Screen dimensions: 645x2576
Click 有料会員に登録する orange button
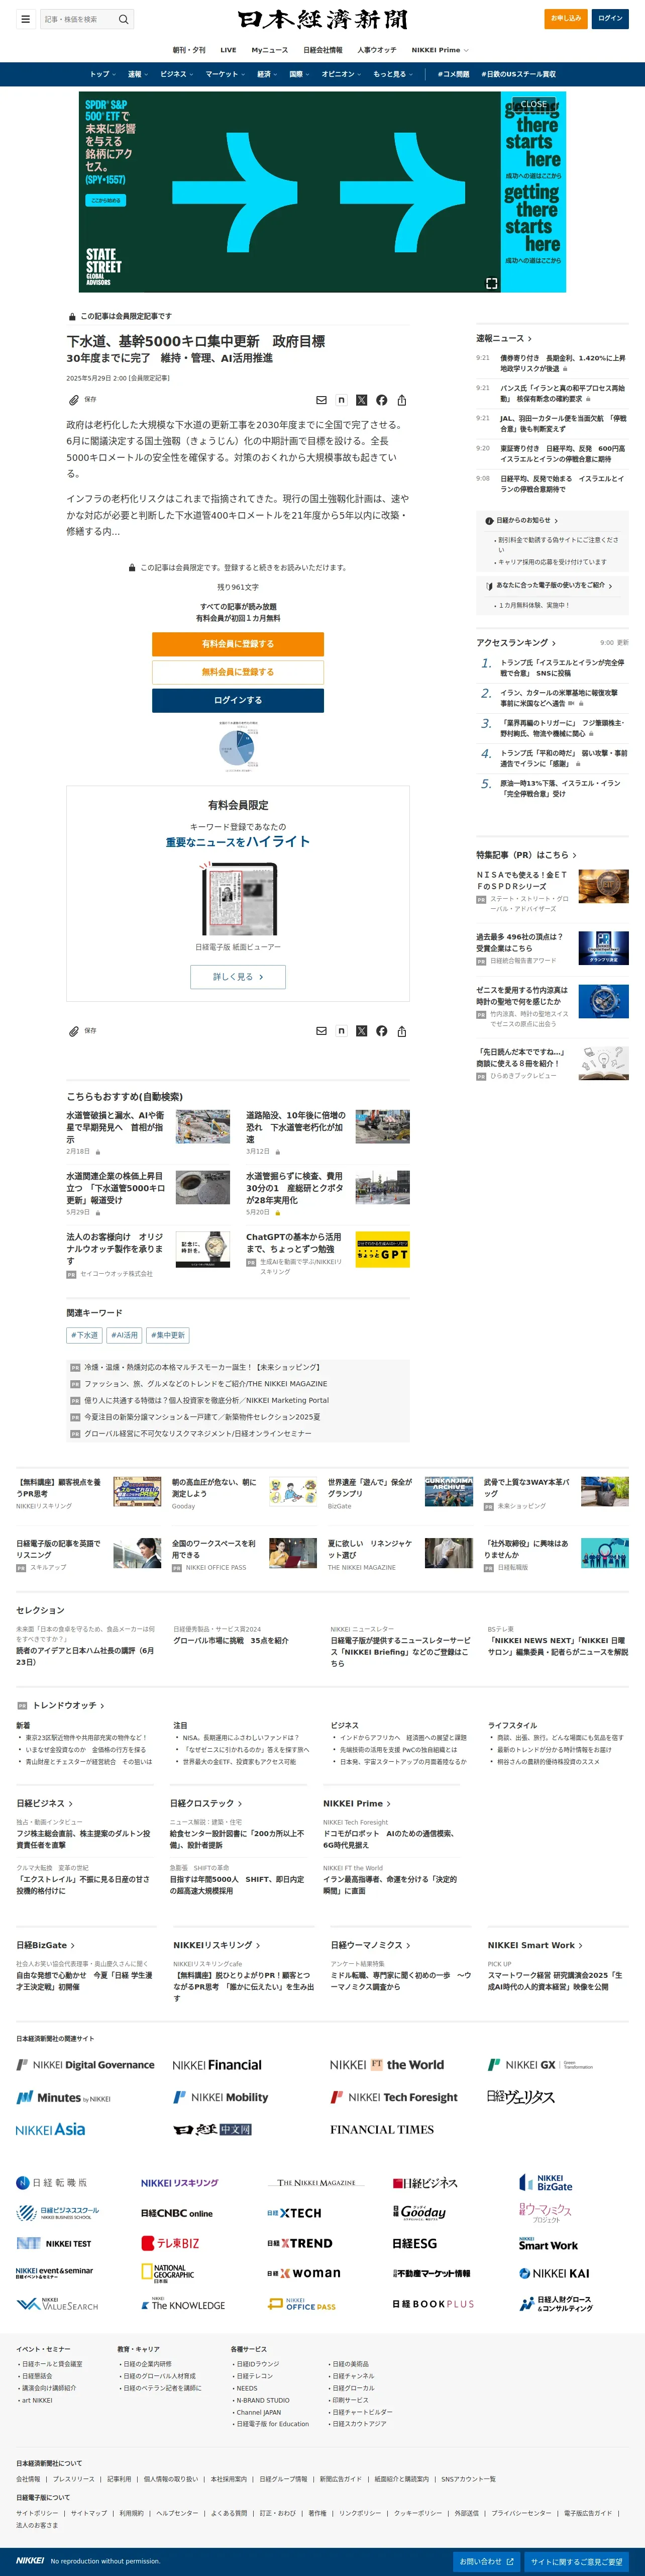click(x=238, y=644)
